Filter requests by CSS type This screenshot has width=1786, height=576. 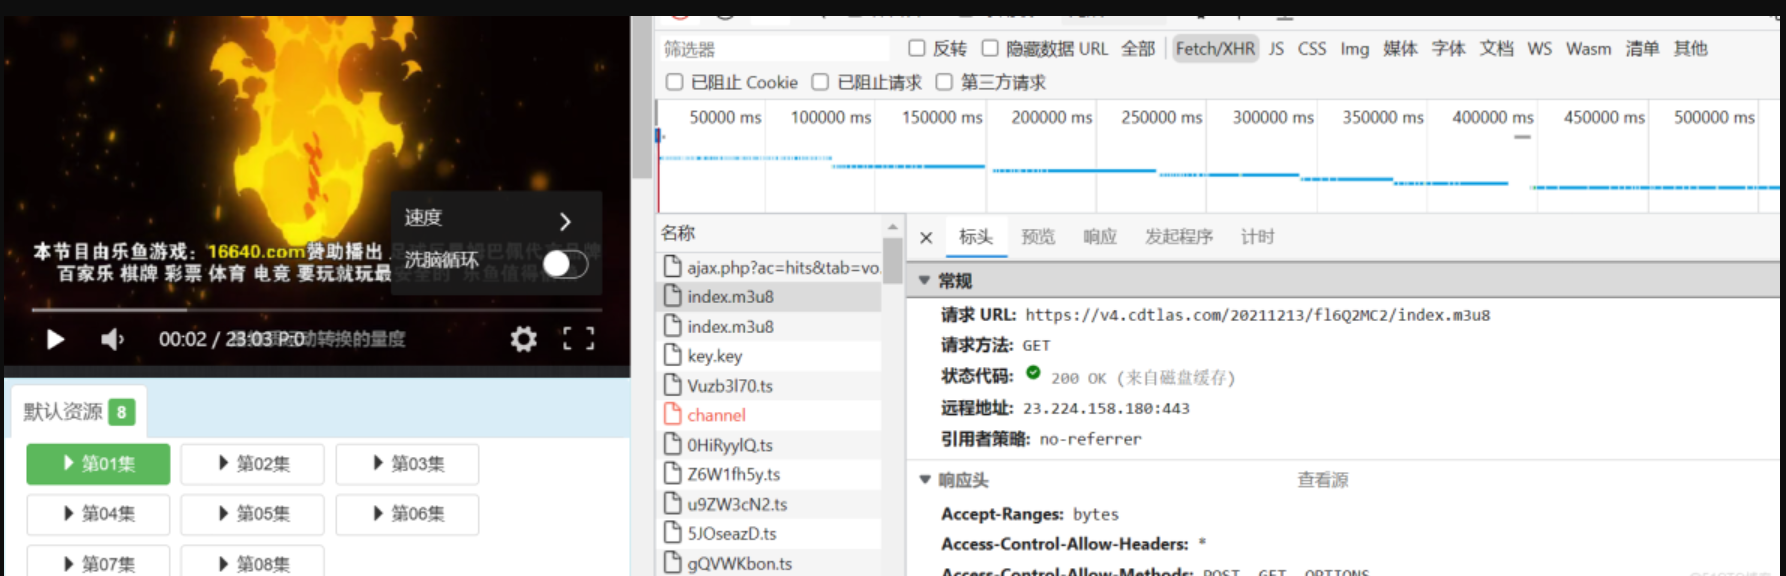[x=1312, y=48]
